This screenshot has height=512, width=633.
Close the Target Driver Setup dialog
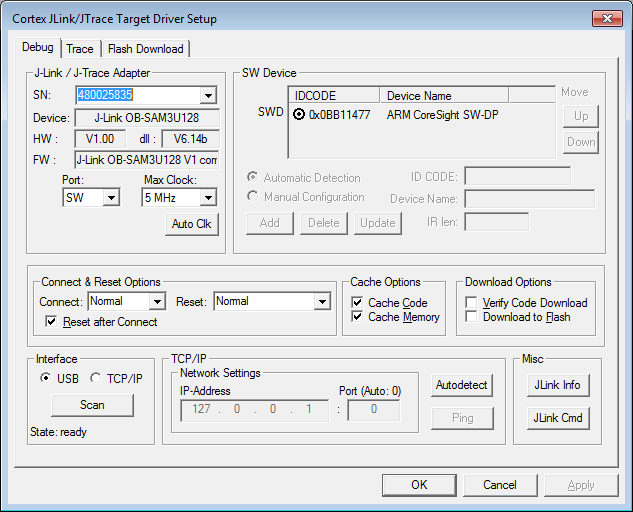[607, 19]
